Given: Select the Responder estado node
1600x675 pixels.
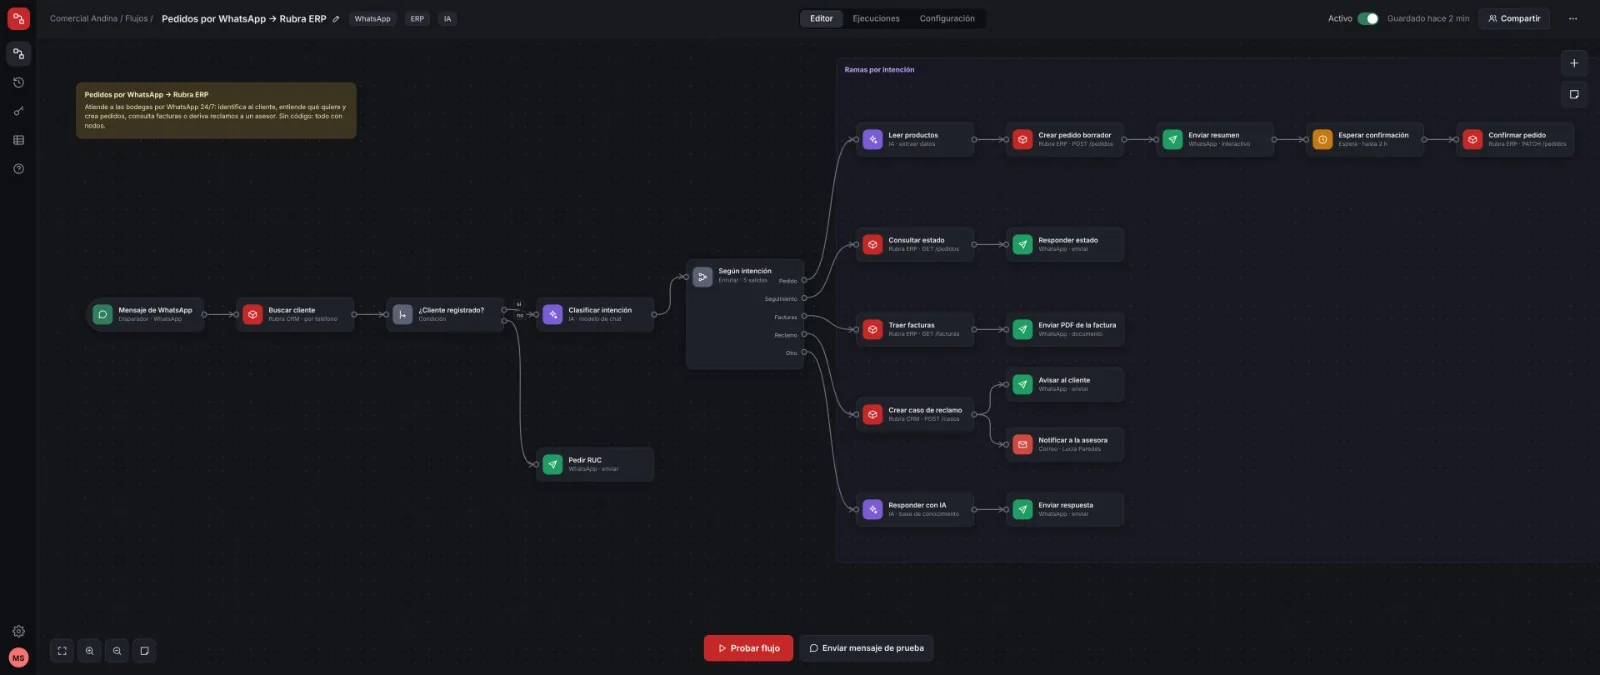Looking at the screenshot, I should (x=1065, y=244).
